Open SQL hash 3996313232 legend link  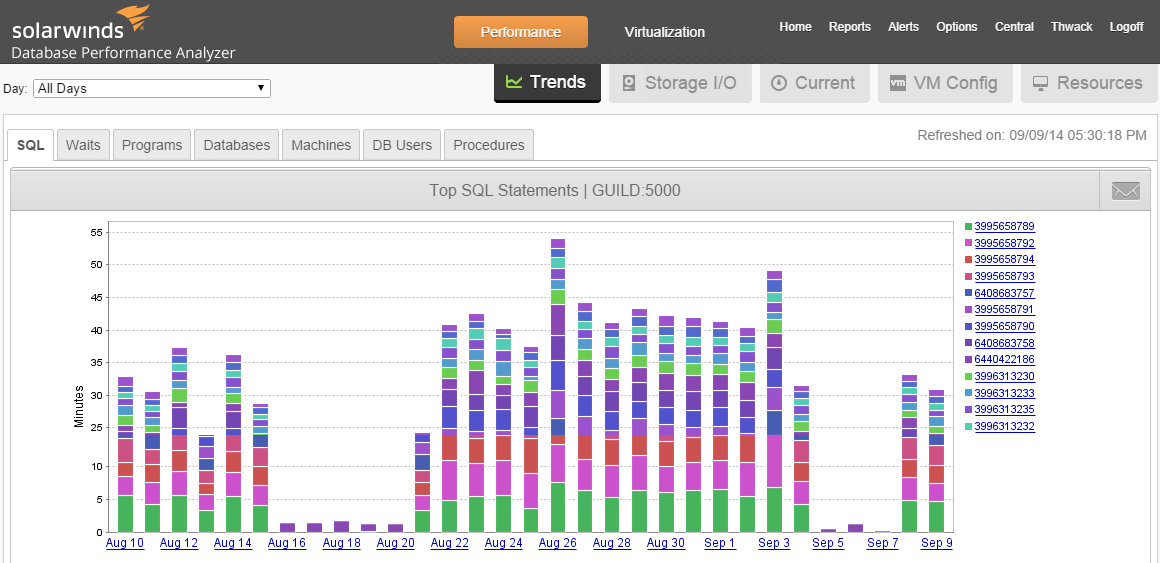[x=1004, y=427]
